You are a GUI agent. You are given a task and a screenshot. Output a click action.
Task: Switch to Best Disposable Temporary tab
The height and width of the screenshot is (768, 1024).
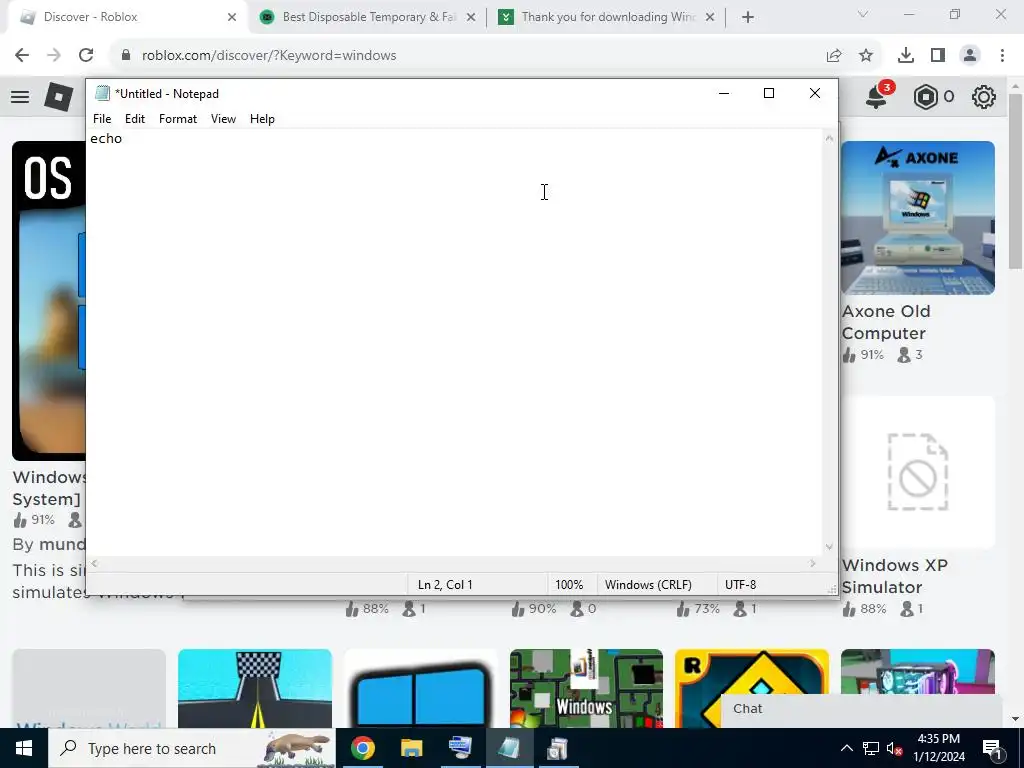coord(369,17)
